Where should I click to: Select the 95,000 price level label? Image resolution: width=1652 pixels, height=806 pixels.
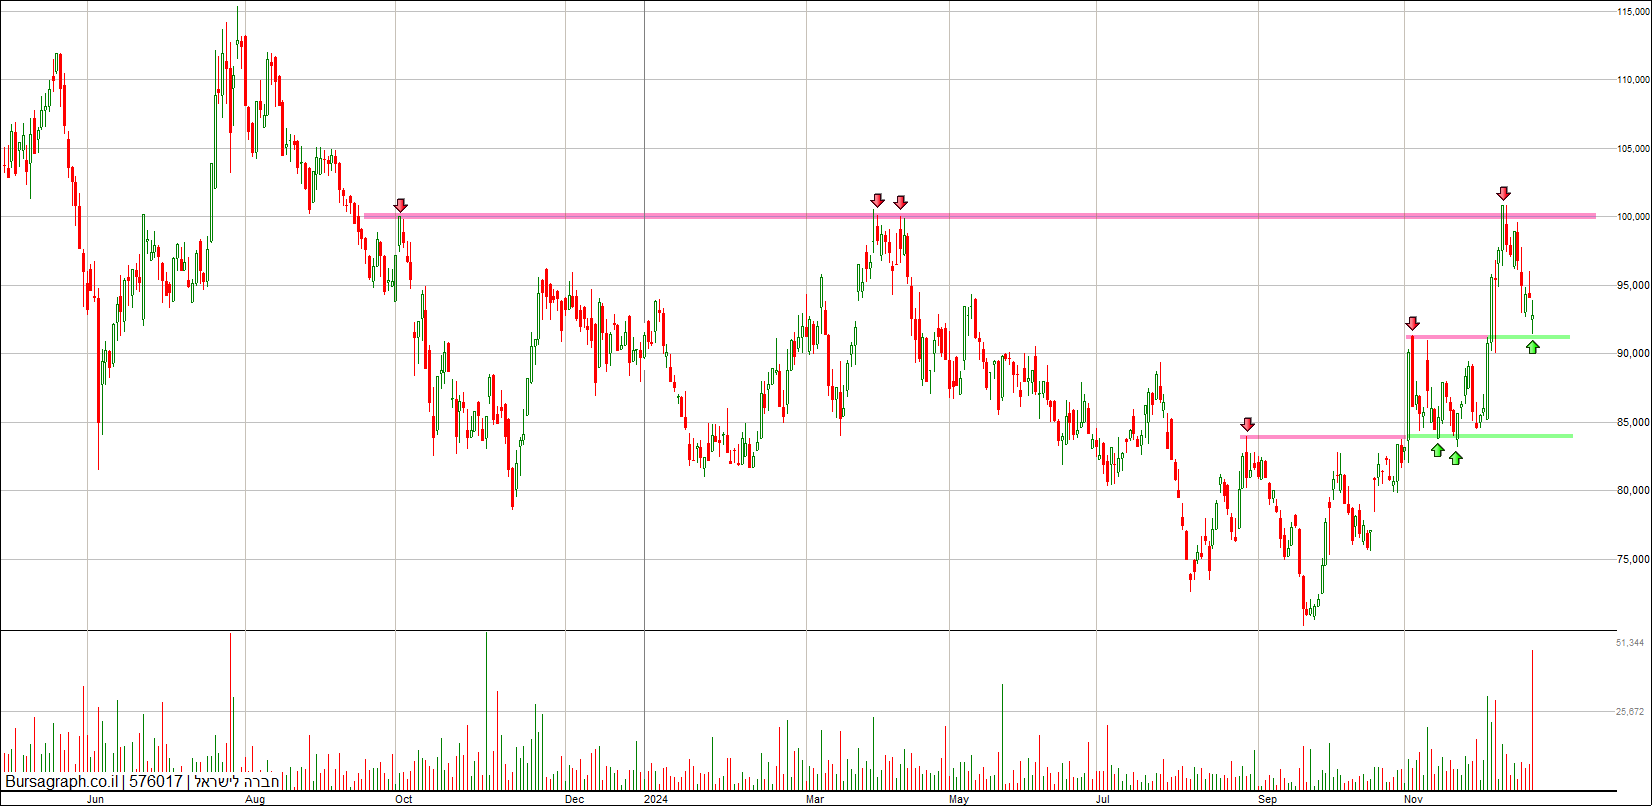[1632, 286]
